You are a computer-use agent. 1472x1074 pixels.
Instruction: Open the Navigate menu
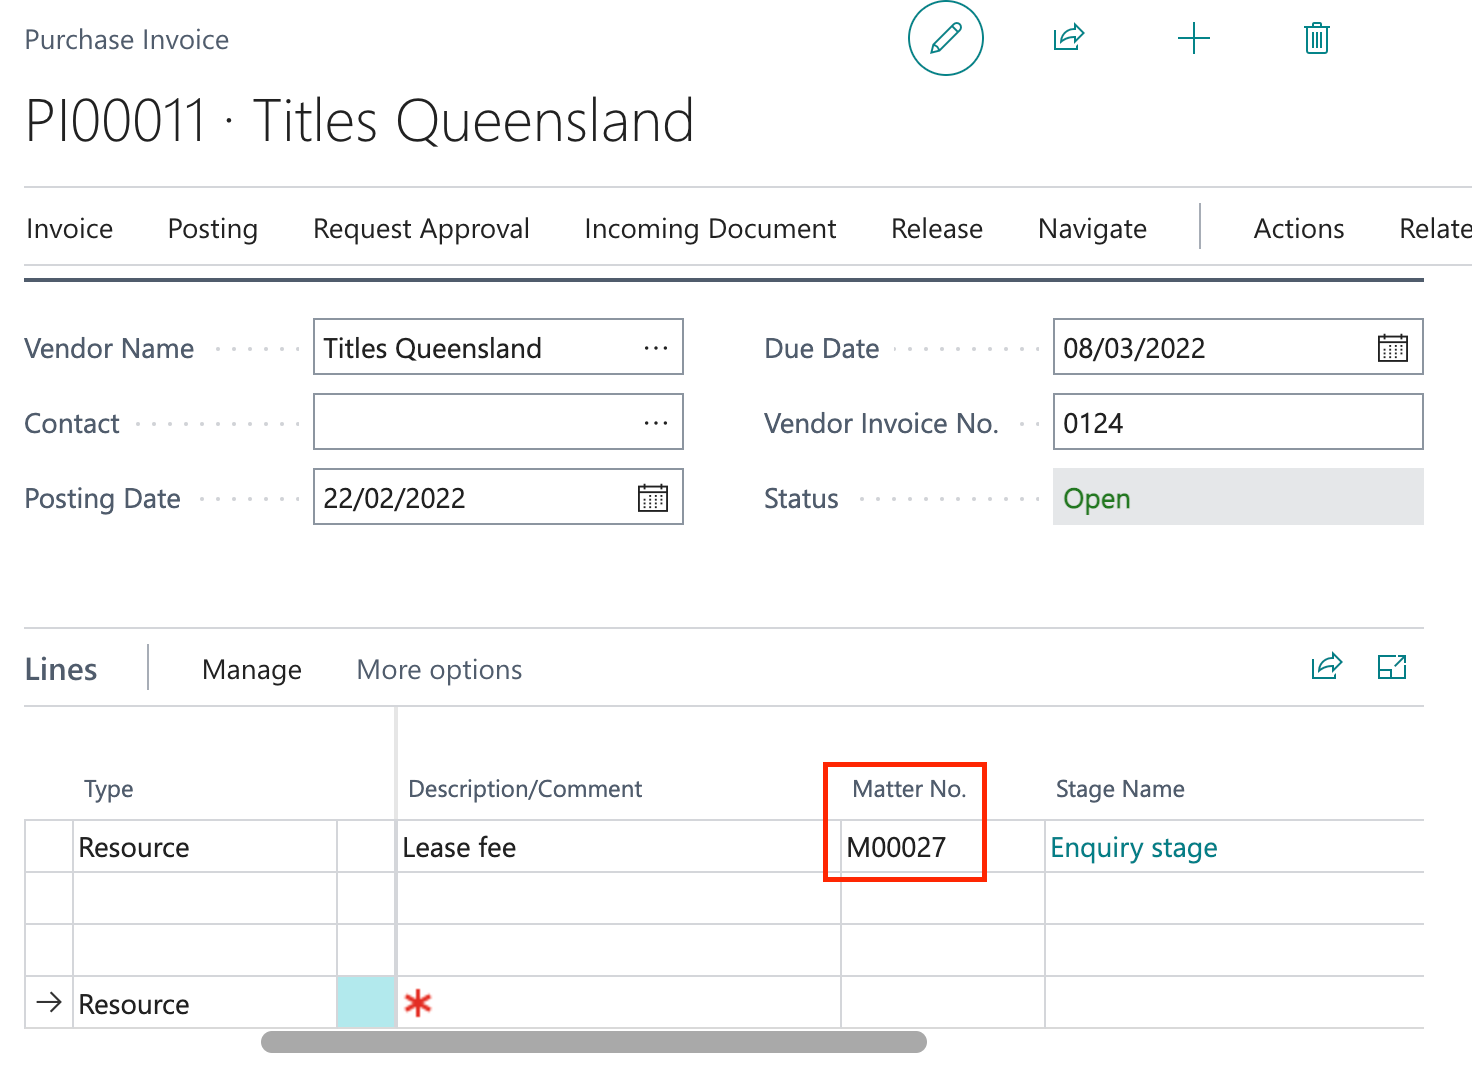(1093, 229)
